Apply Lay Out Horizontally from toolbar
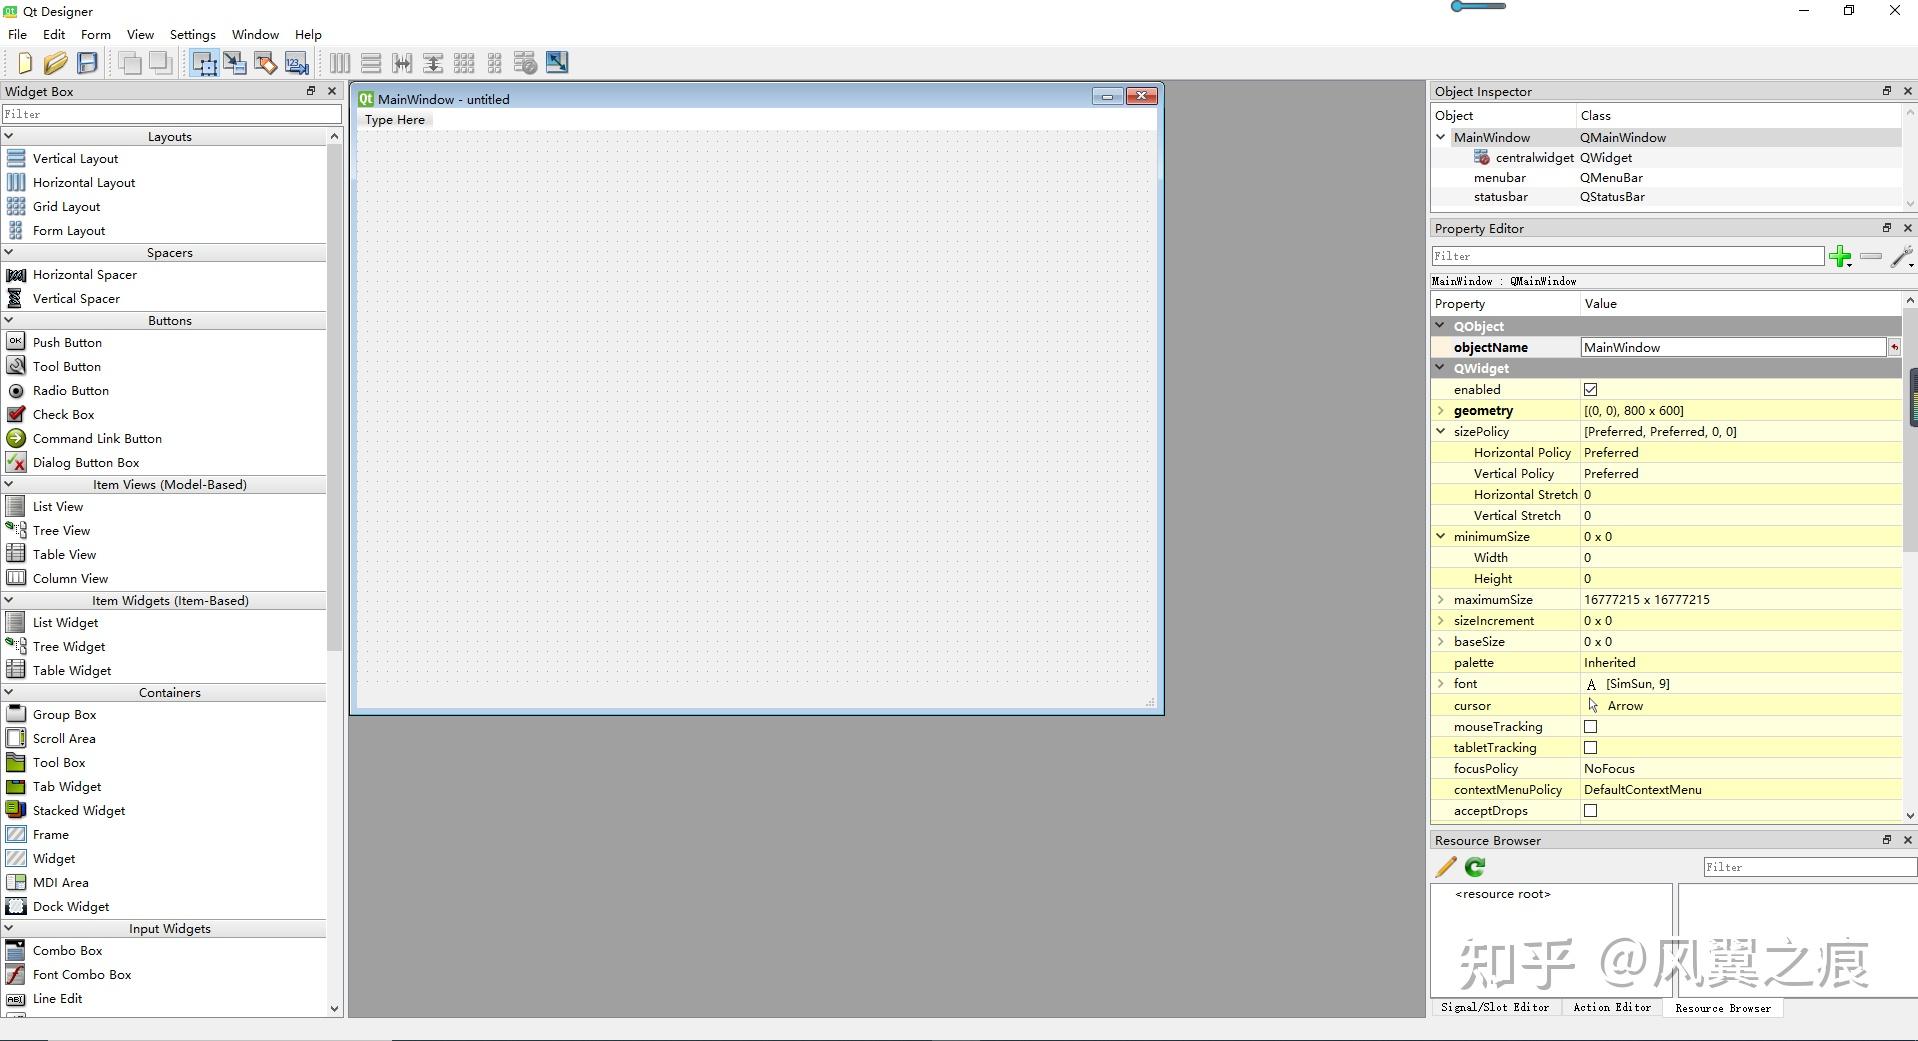 click(340, 63)
